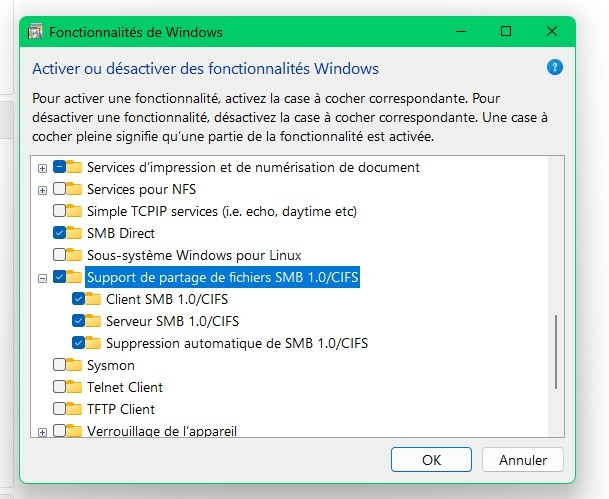Click the help question mark icon

555,68
